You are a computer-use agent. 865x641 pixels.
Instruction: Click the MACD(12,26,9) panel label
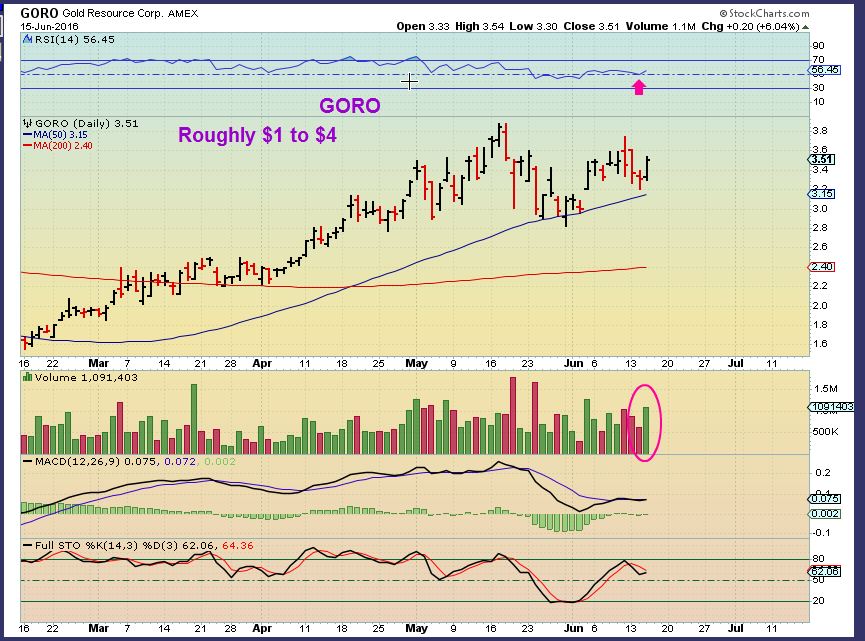(77, 461)
